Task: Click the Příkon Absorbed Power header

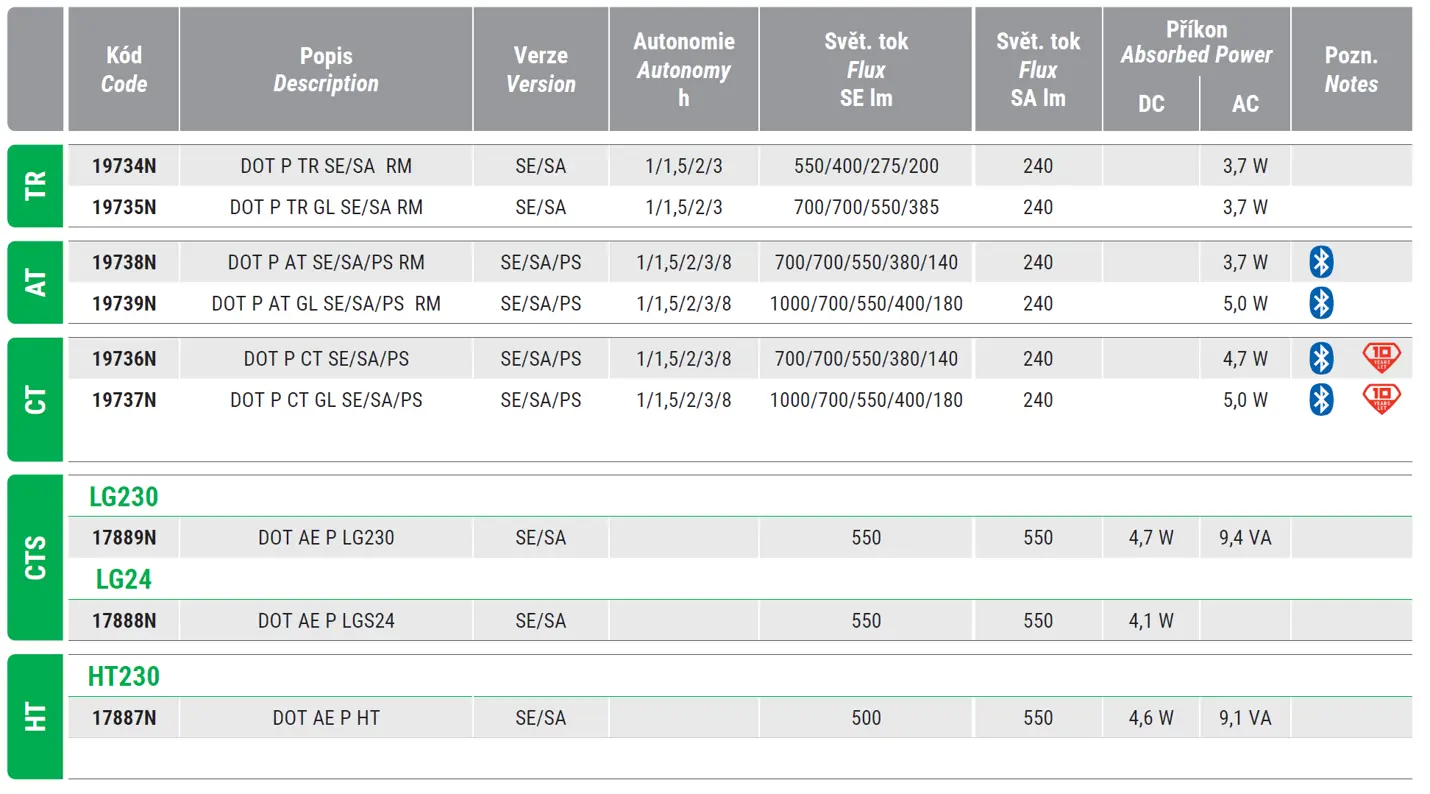Action: coord(1196,43)
